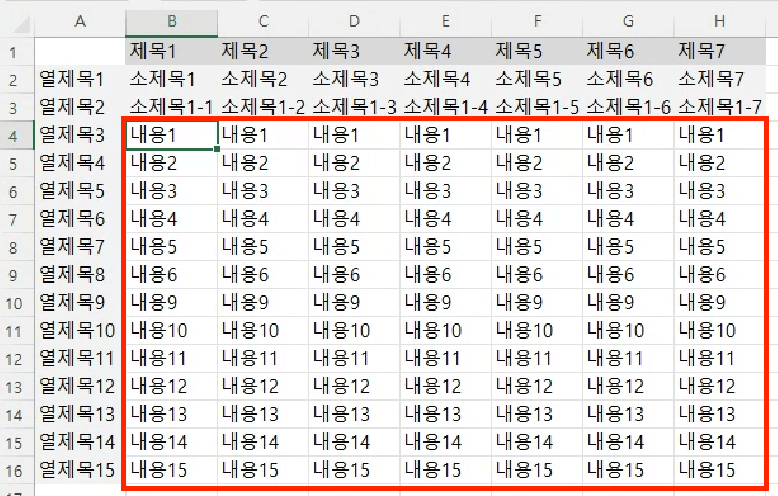
Task: Select cell 열제목8 in column A
Action: [x=80, y=274]
